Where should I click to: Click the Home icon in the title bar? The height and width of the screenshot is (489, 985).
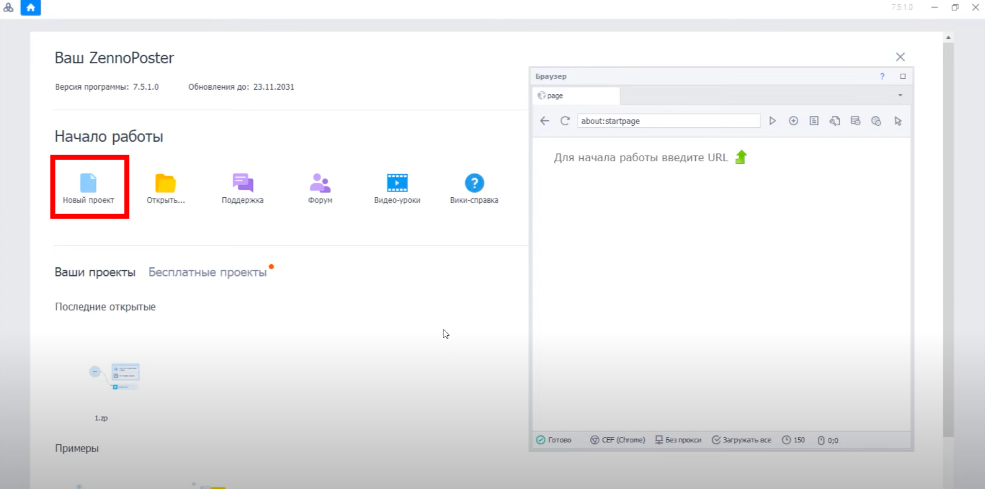[30, 8]
